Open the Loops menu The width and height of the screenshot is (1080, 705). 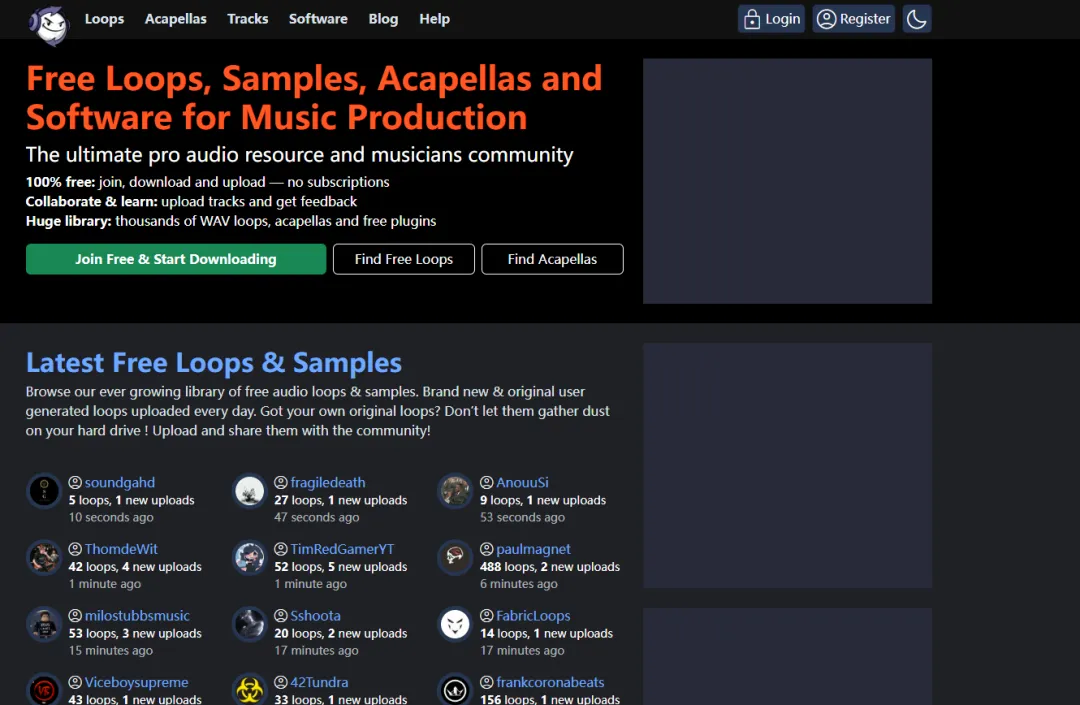105,19
